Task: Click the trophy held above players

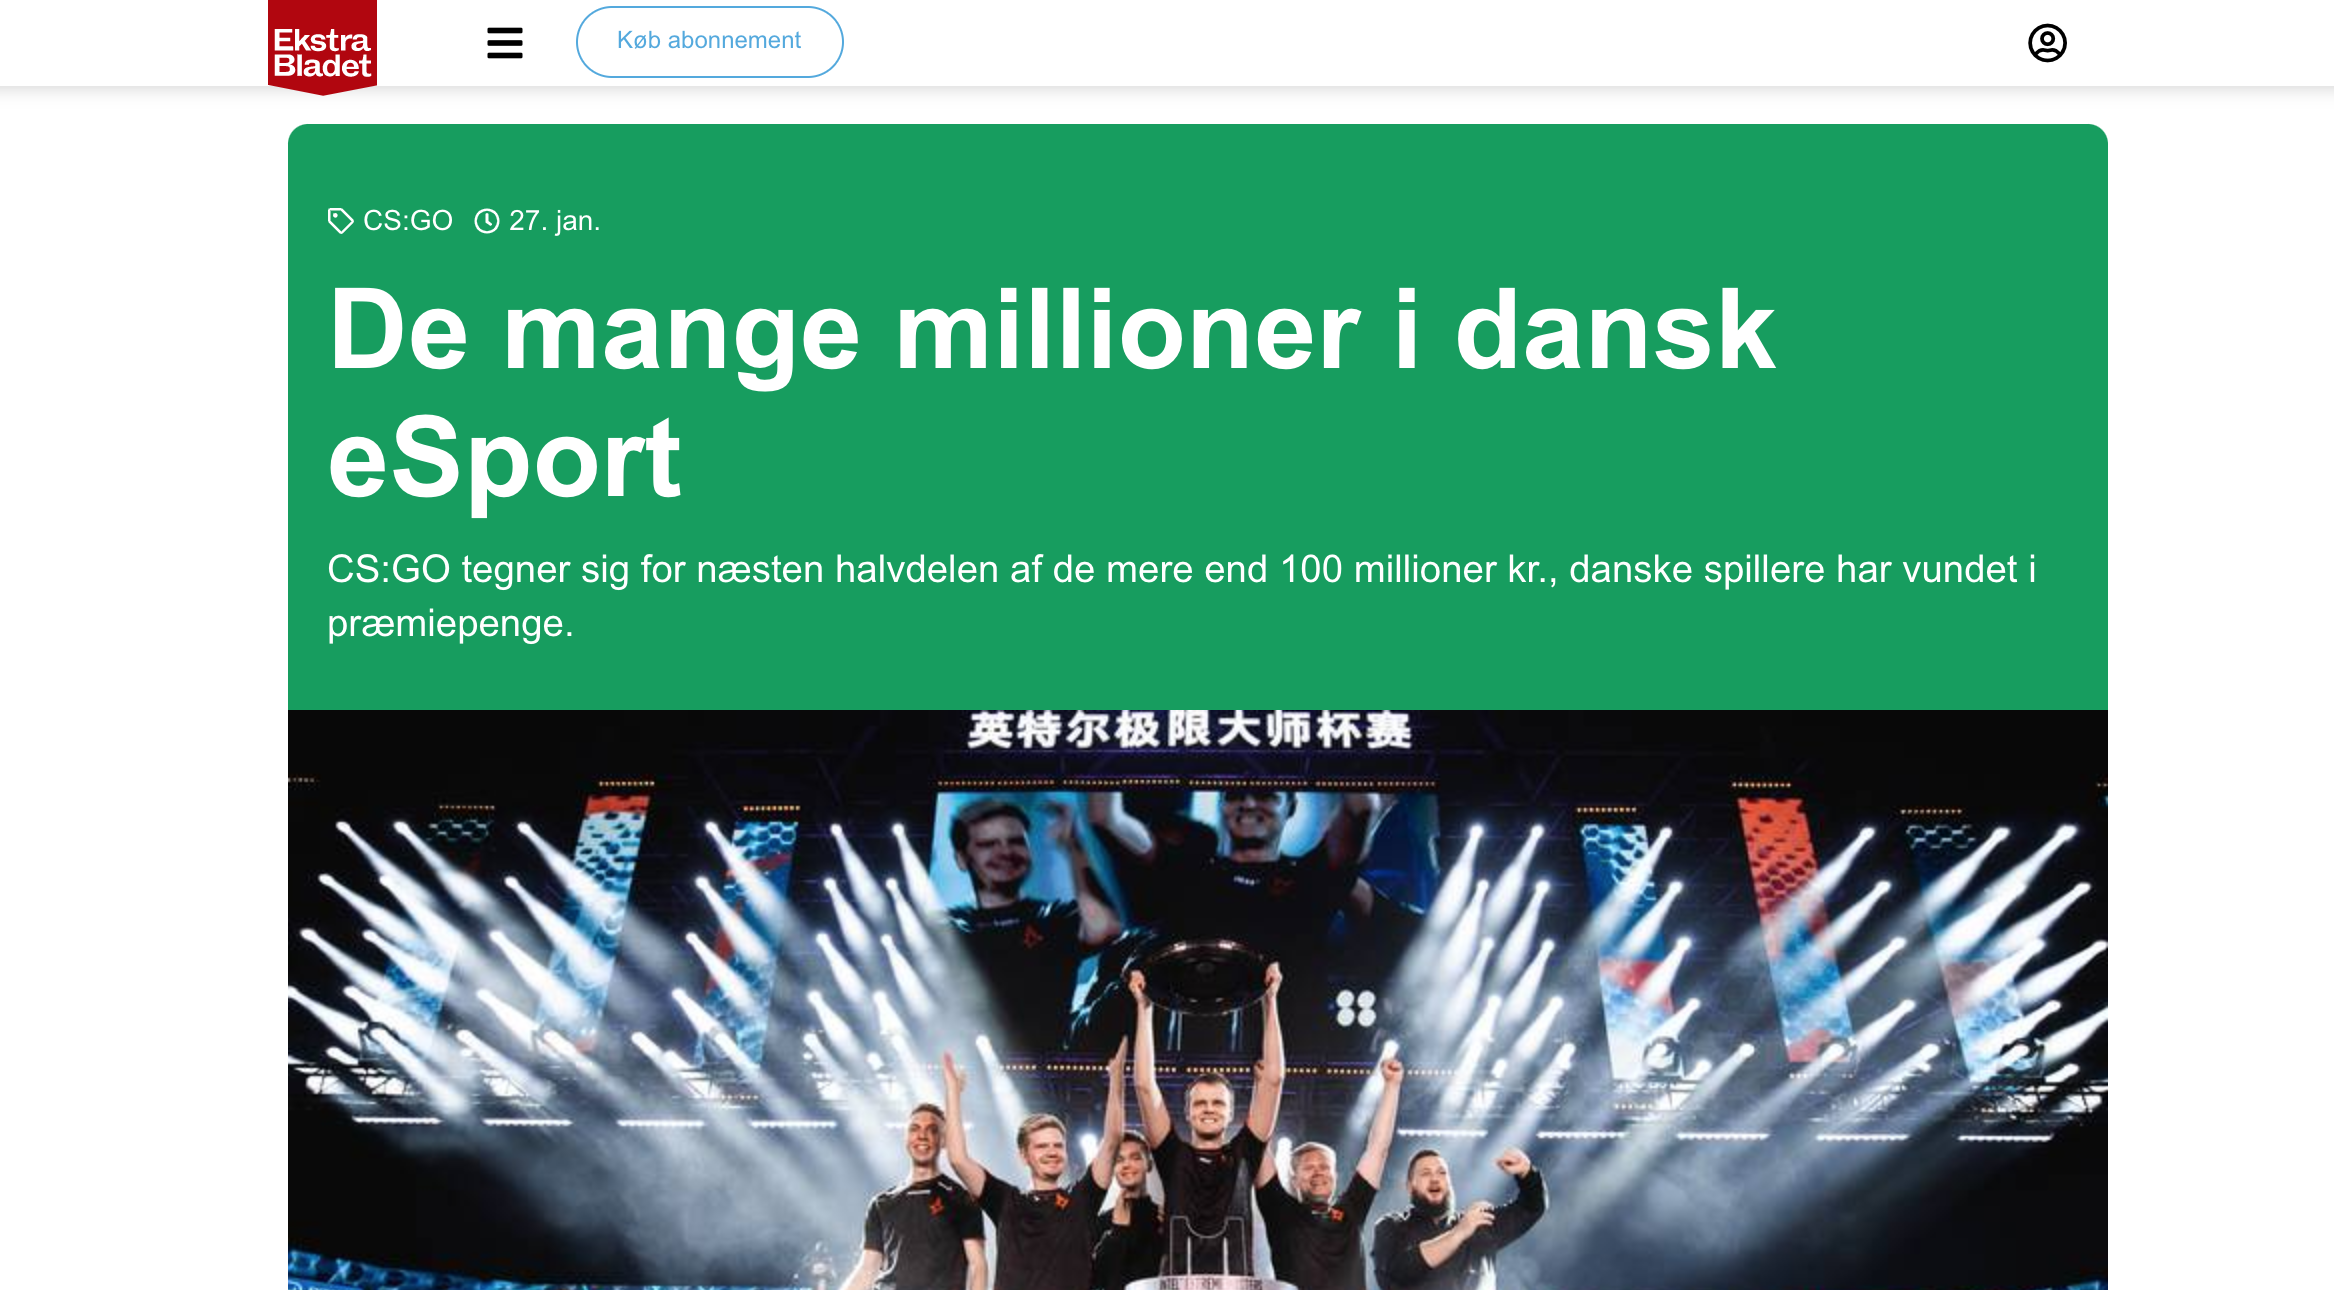Action: [1208, 975]
